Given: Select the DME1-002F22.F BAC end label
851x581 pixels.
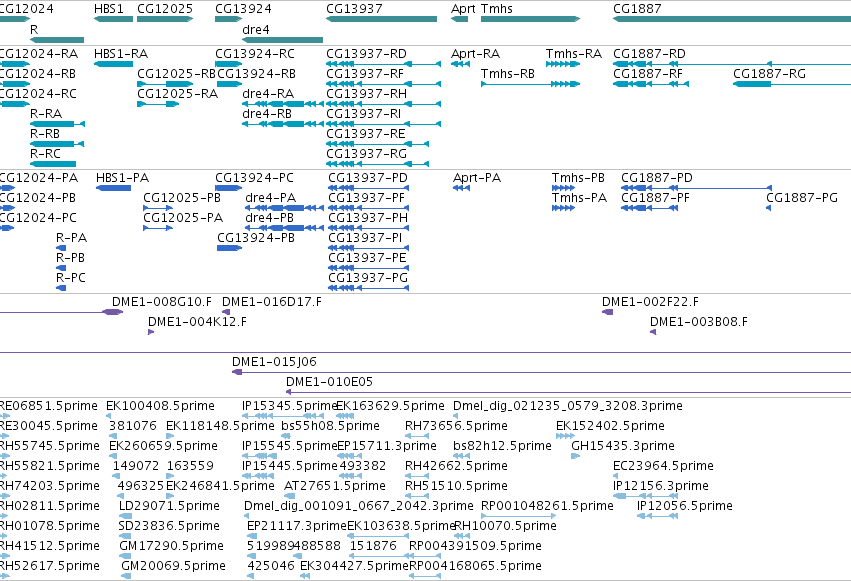Looking at the screenshot, I should pyautogui.click(x=651, y=302).
